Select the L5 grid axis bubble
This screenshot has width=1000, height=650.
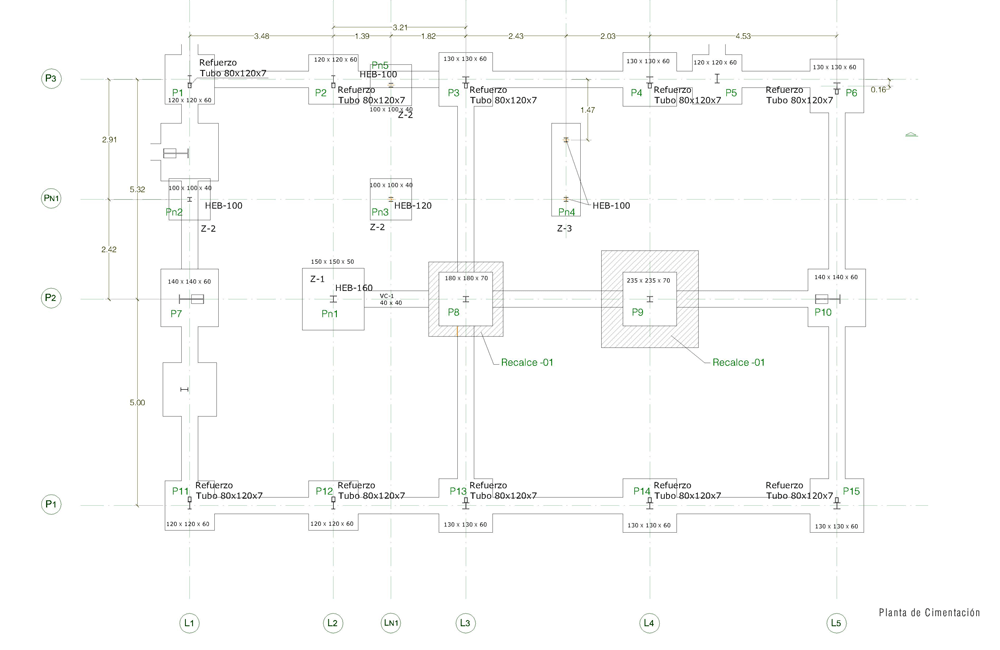click(x=836, y=622)
